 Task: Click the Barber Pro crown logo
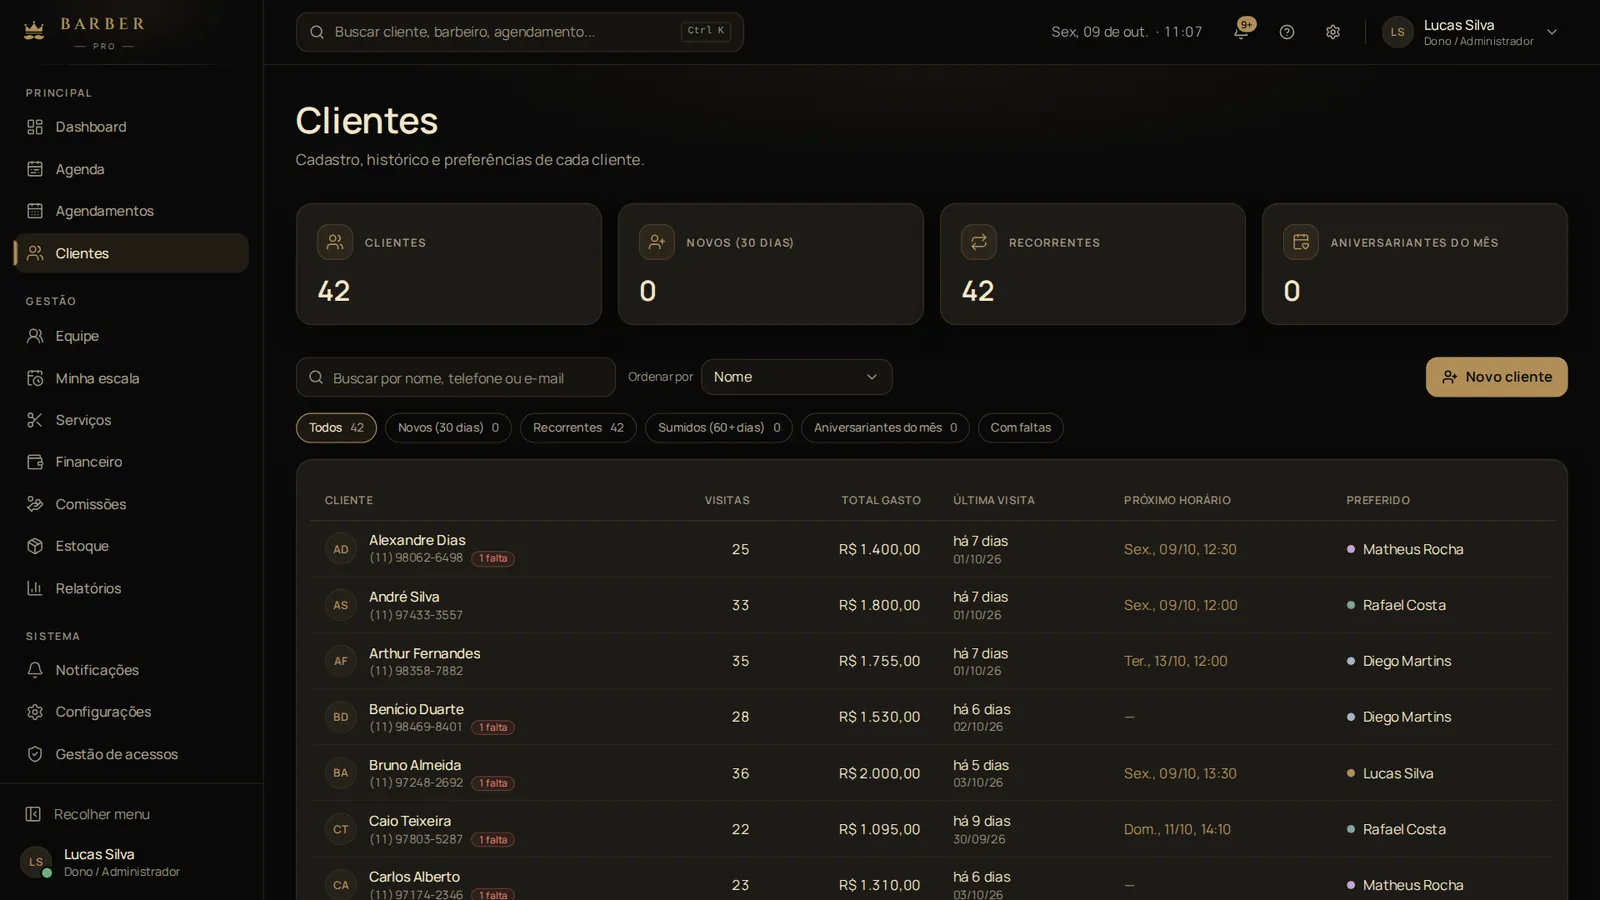[34, 31]
